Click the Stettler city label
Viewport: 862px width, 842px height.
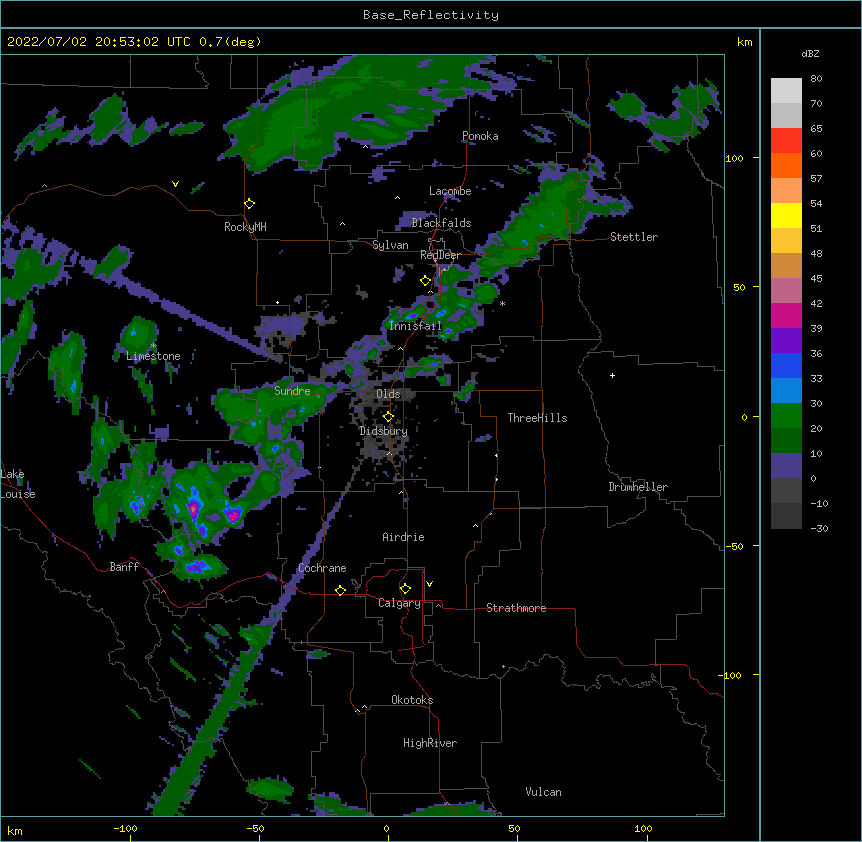pos(634,237)
